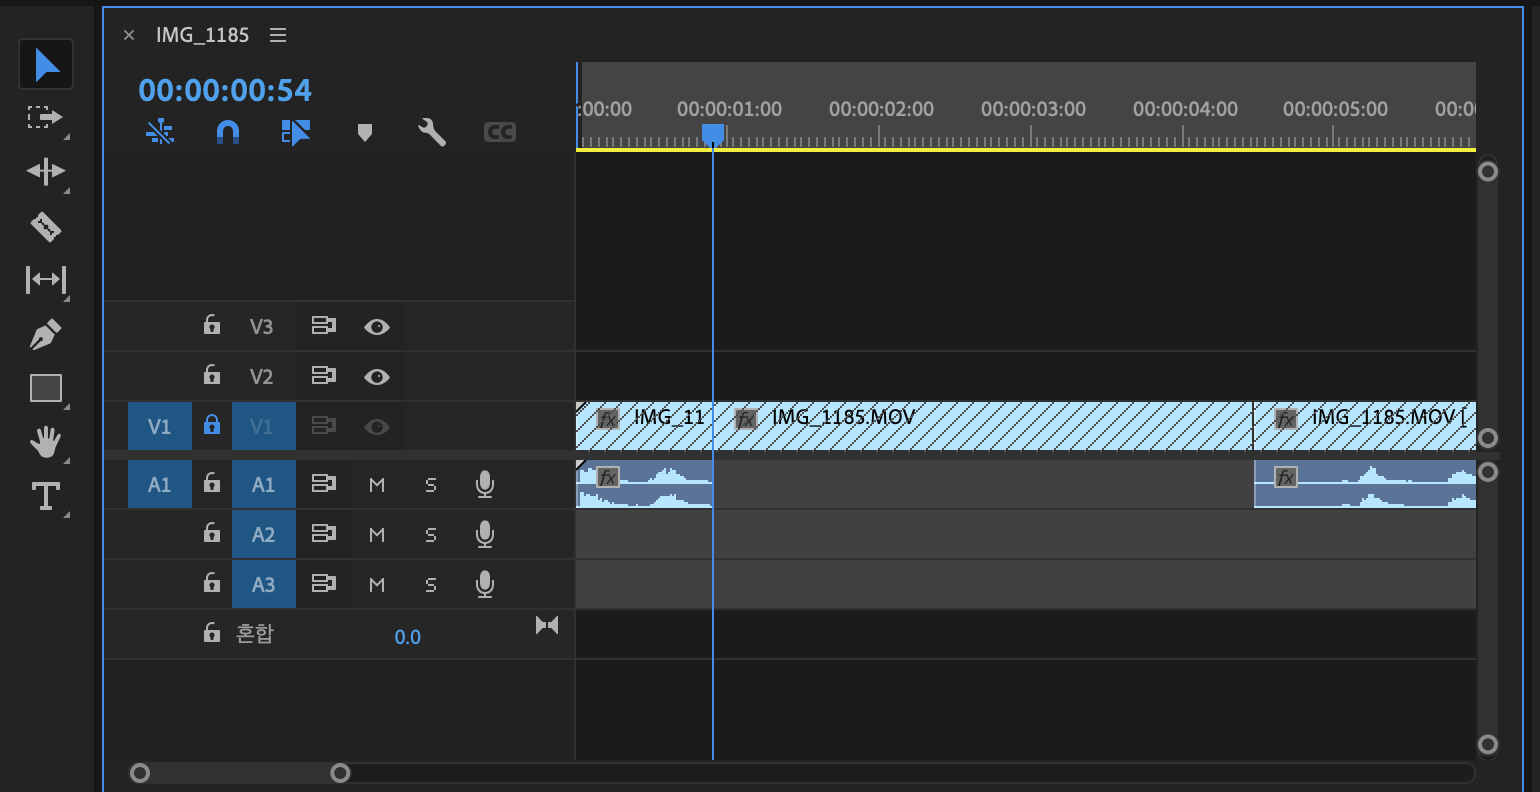1540x792 pixels.
Task: Target the V3 track header
Action: (261, 327)
